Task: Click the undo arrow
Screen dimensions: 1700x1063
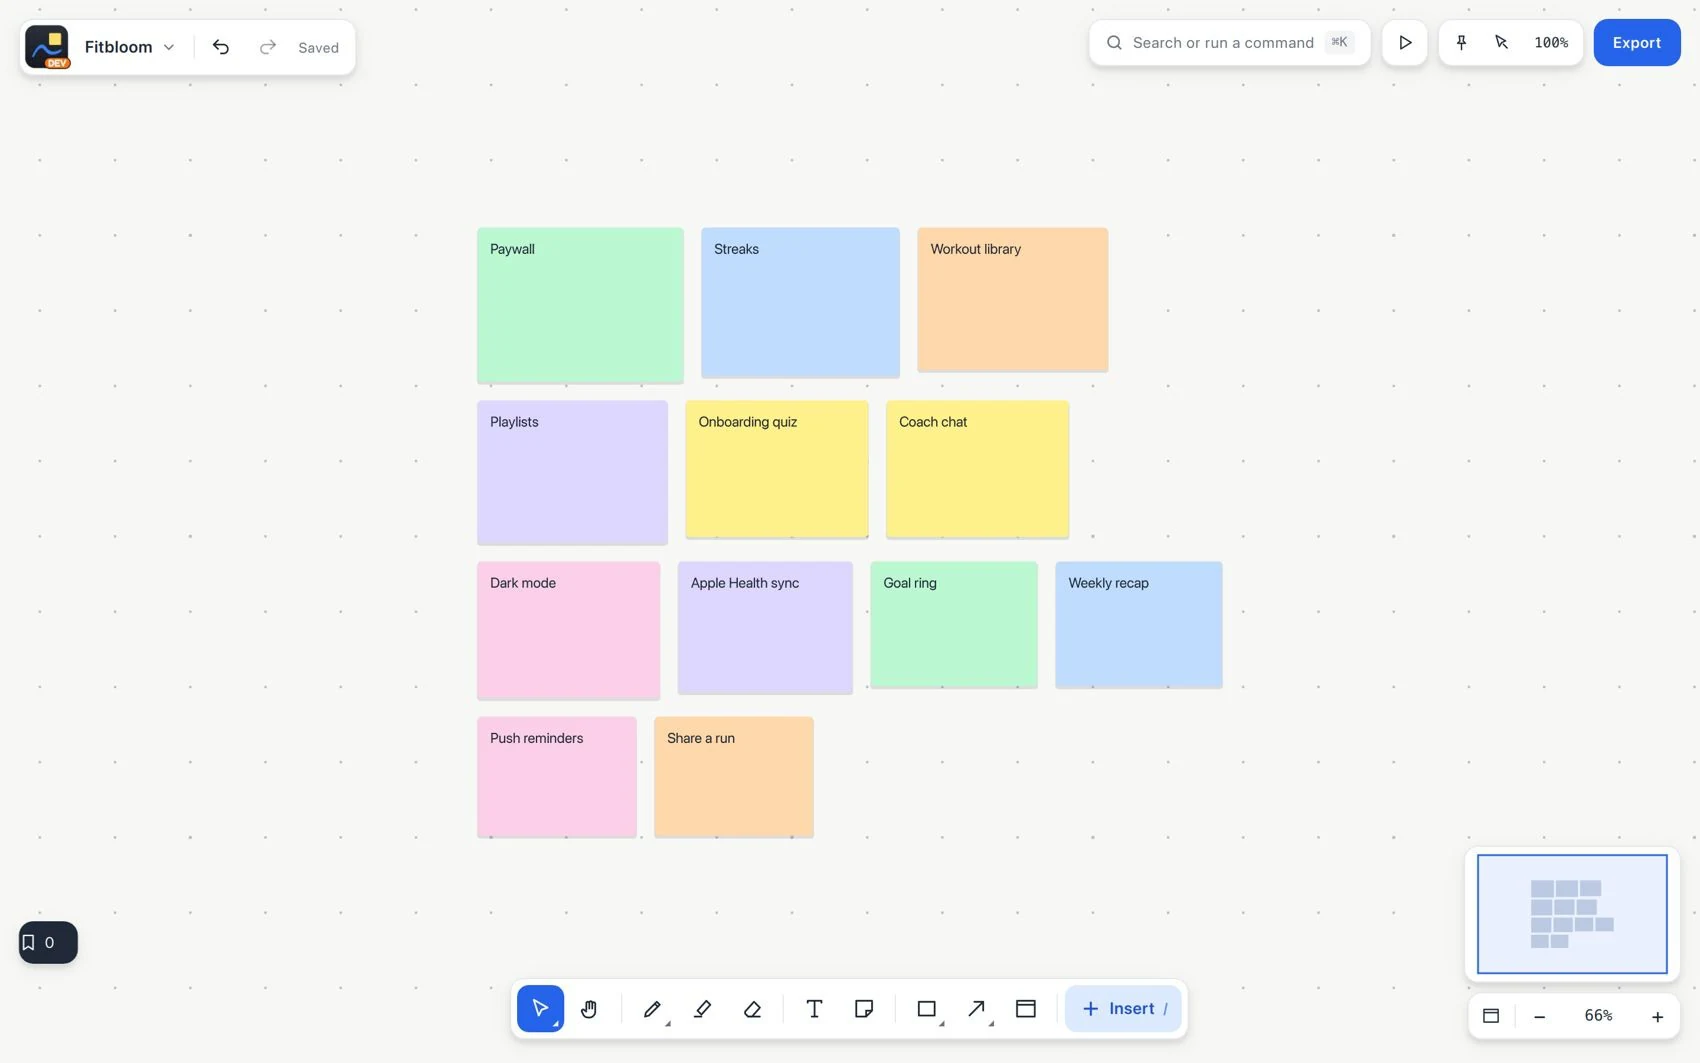Action: coord(221,47)
